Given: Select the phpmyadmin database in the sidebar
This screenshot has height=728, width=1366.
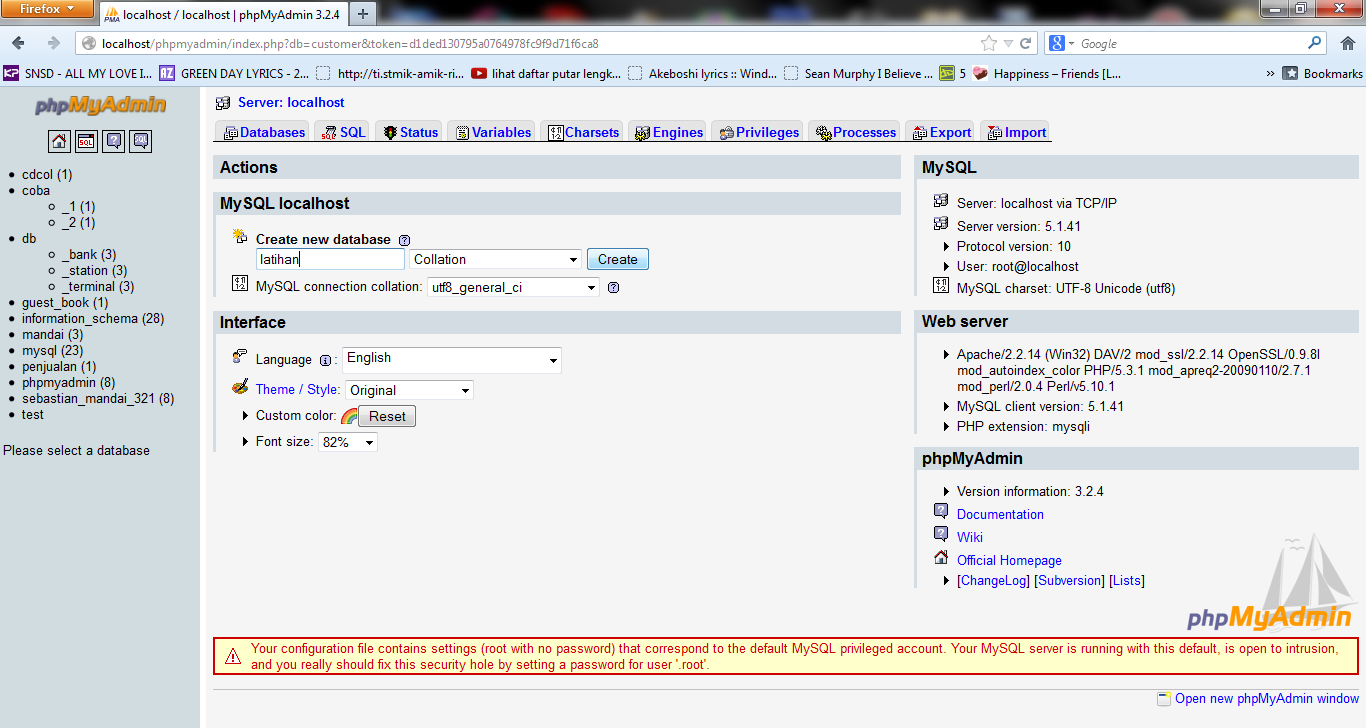Looking at the screenshot, I should click(68, 382).
